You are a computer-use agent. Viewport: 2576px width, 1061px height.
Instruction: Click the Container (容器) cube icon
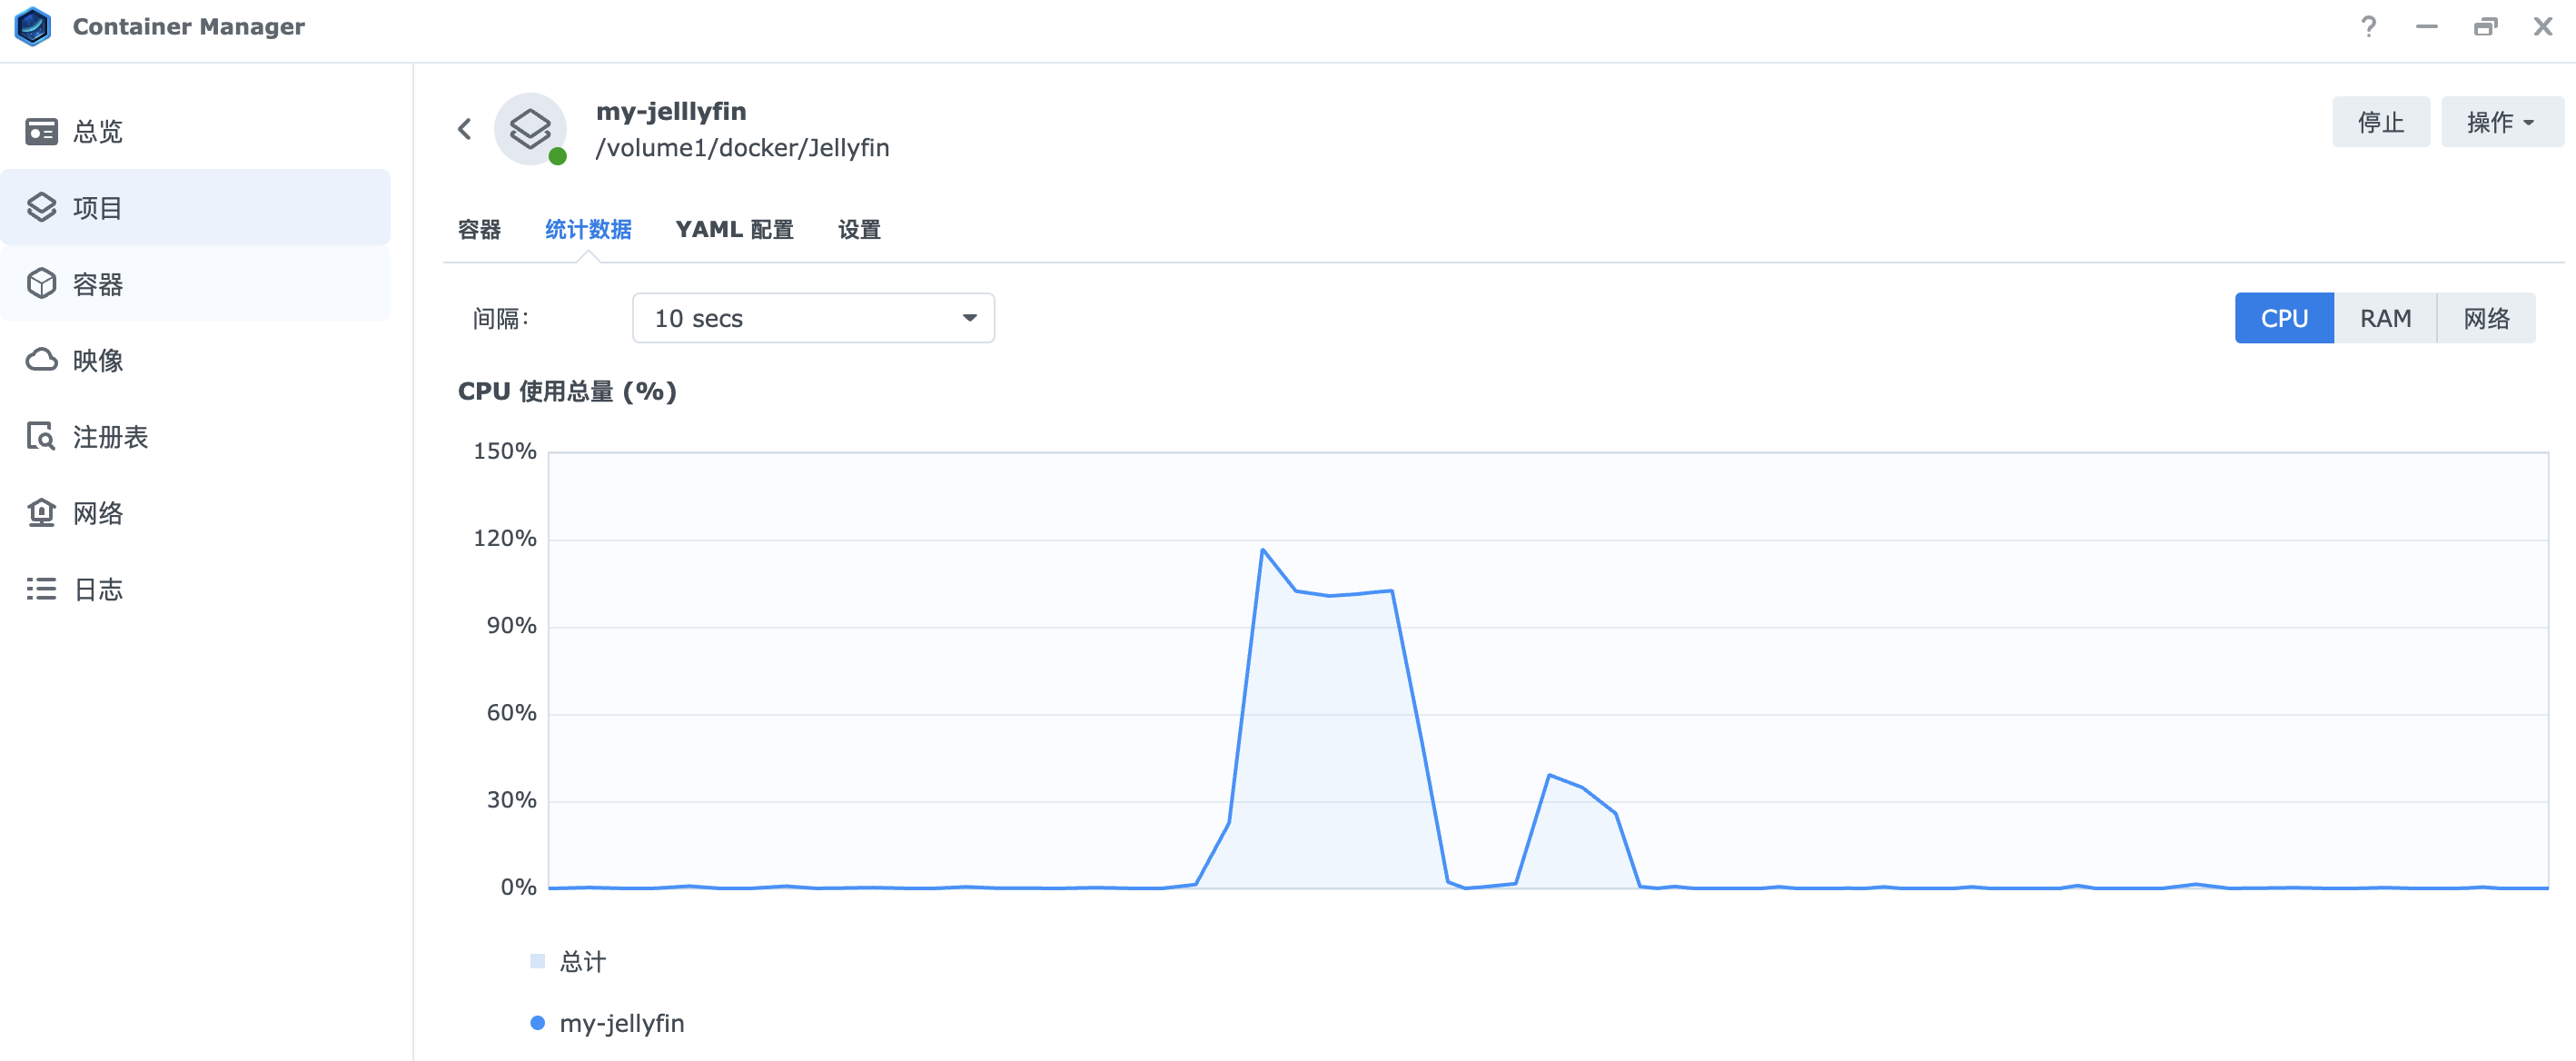click(41, 284)
